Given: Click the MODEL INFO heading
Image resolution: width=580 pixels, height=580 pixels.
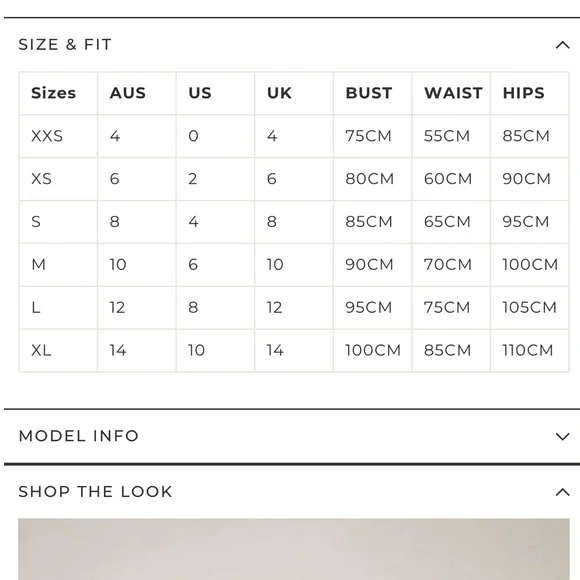Looking at the screenshot, I should point(78,436).
